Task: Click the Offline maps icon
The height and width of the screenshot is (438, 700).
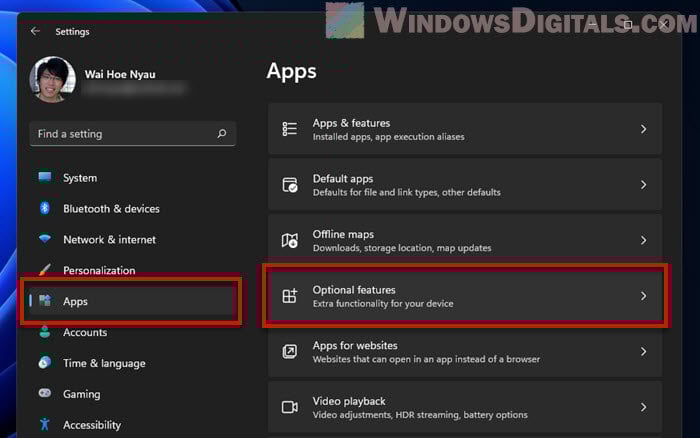Action: pyautogui.click(x=289, y=240)
